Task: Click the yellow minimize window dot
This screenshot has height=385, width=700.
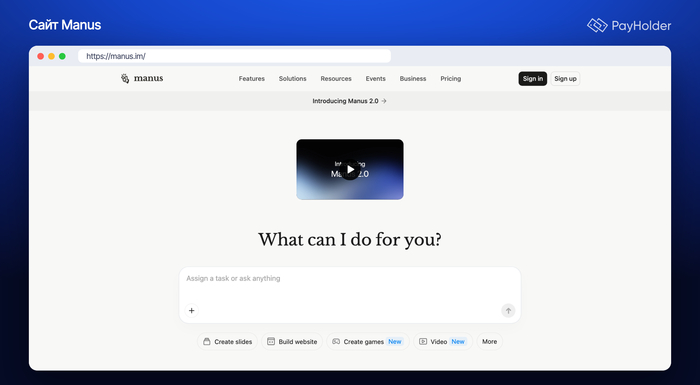Action: (51, 56)
